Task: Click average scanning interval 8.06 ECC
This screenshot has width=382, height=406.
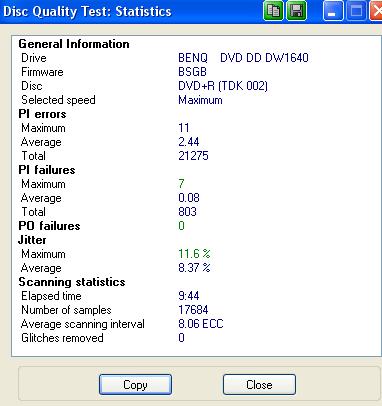Action: (201, 324)
